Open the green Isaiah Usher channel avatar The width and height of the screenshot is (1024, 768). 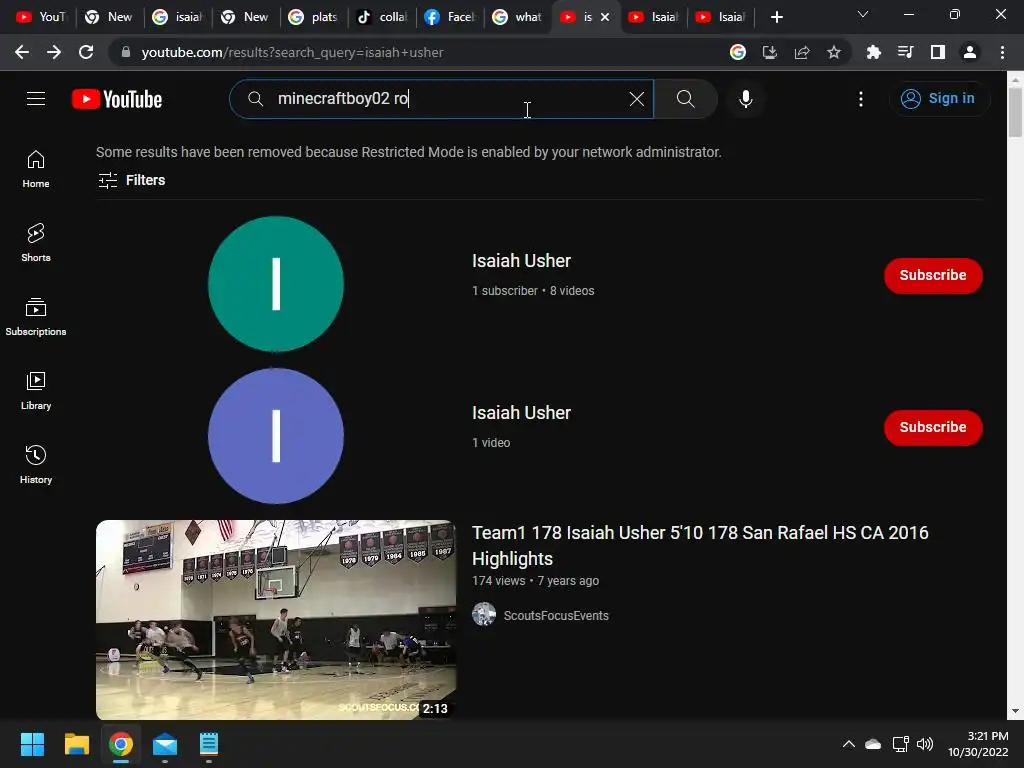tap(276, 284)
